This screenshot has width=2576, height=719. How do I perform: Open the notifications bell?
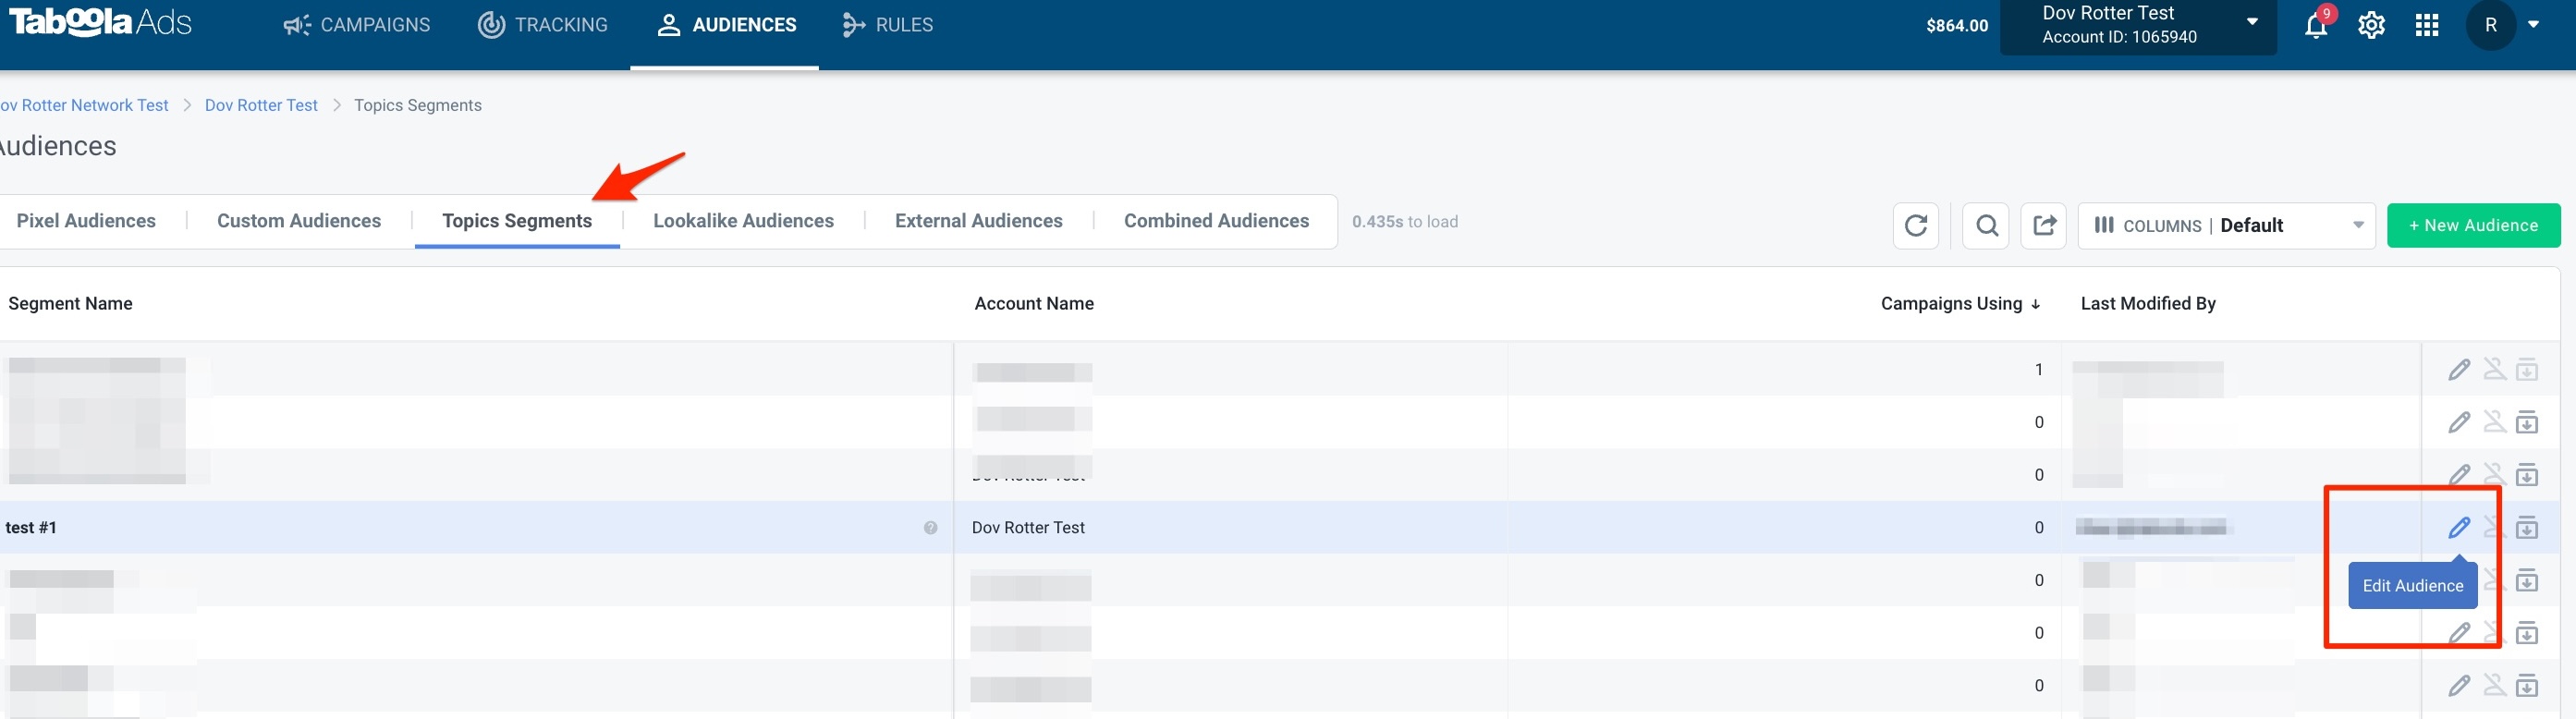2316,26
